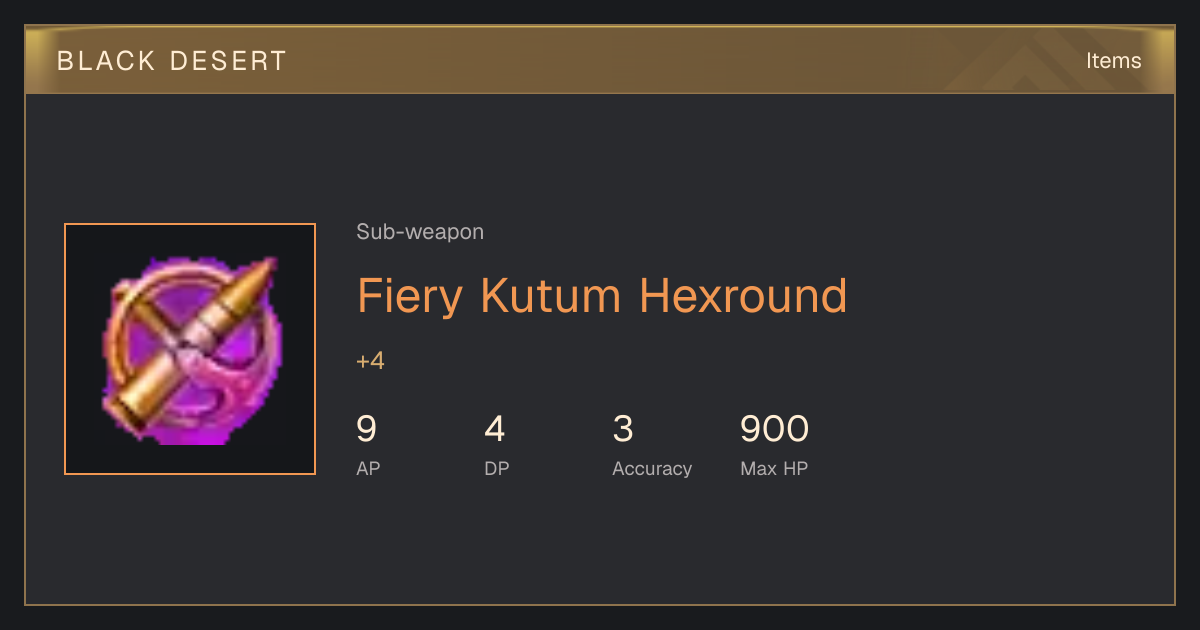Click the Max HP stat label

tap(774, 468)
